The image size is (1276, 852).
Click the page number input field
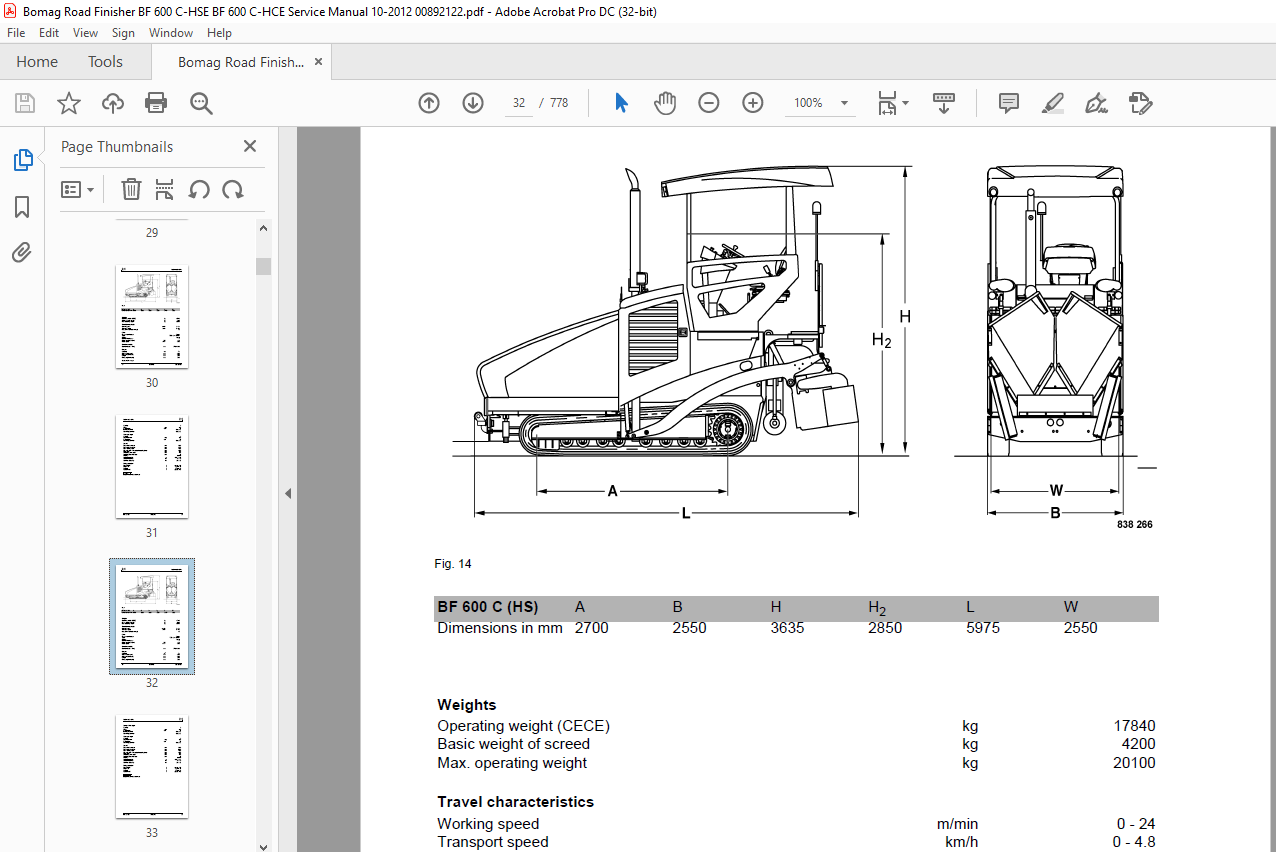[x=519, y=103]
